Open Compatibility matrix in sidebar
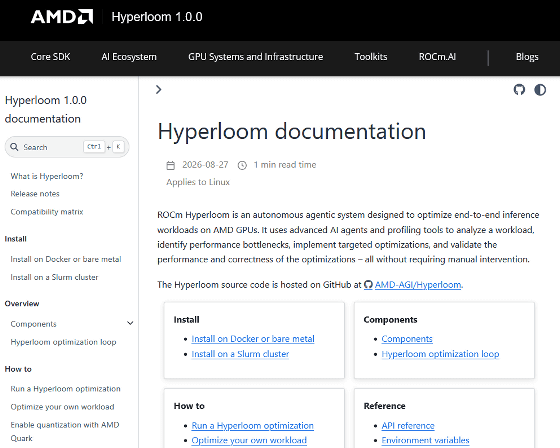Viewport: 560px width, 448px height. [47, 211]
